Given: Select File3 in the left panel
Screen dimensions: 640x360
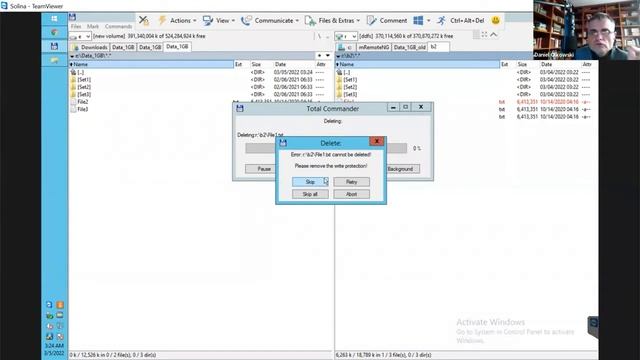Looking at the screenshot, I should tap(80, 109).
